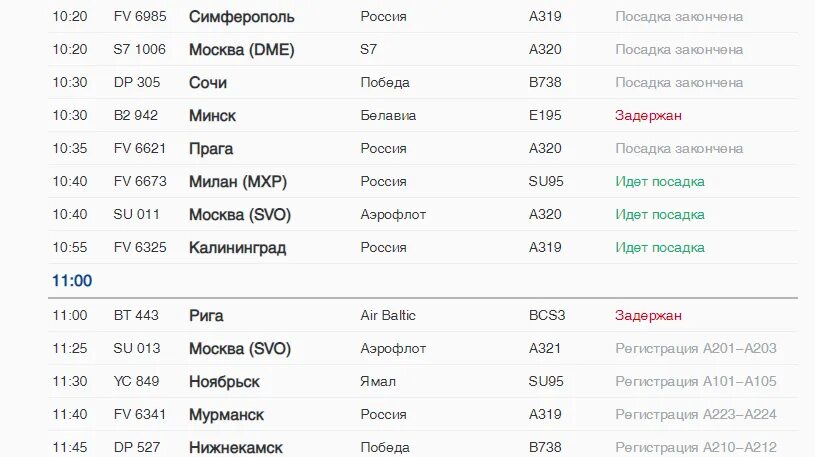Open the Сочи flight DP 305 row
Screen dimensions: 815x457
[x=423, y=82]
